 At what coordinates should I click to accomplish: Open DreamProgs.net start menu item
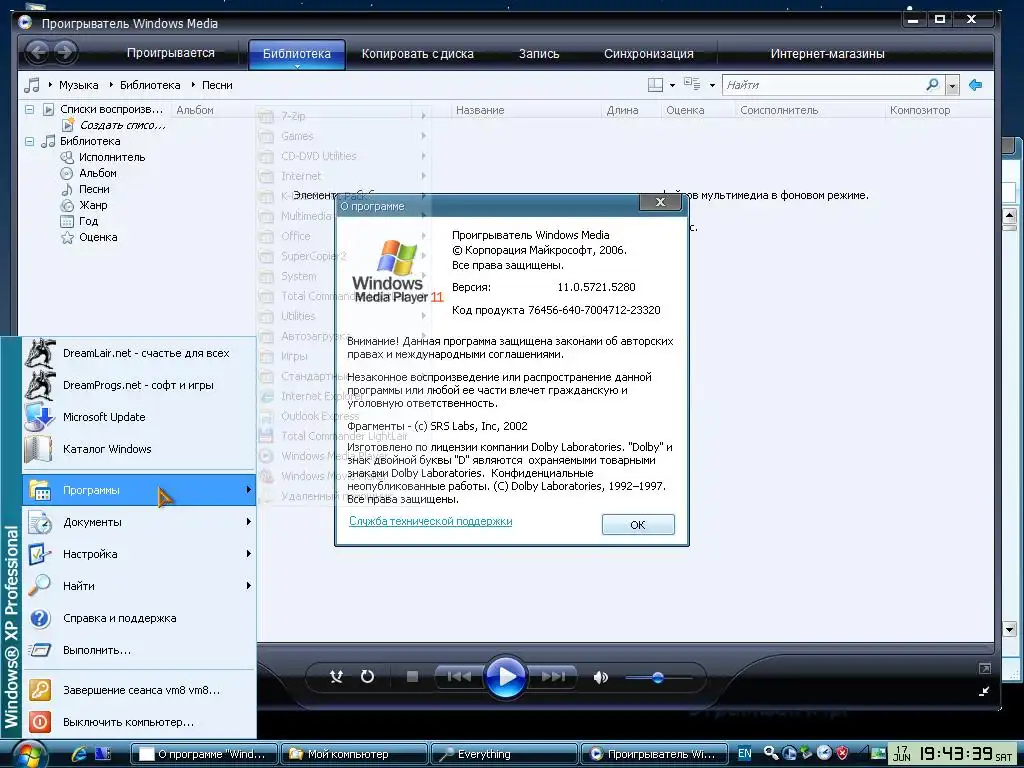pyautogui.click(x=138, y=385)
